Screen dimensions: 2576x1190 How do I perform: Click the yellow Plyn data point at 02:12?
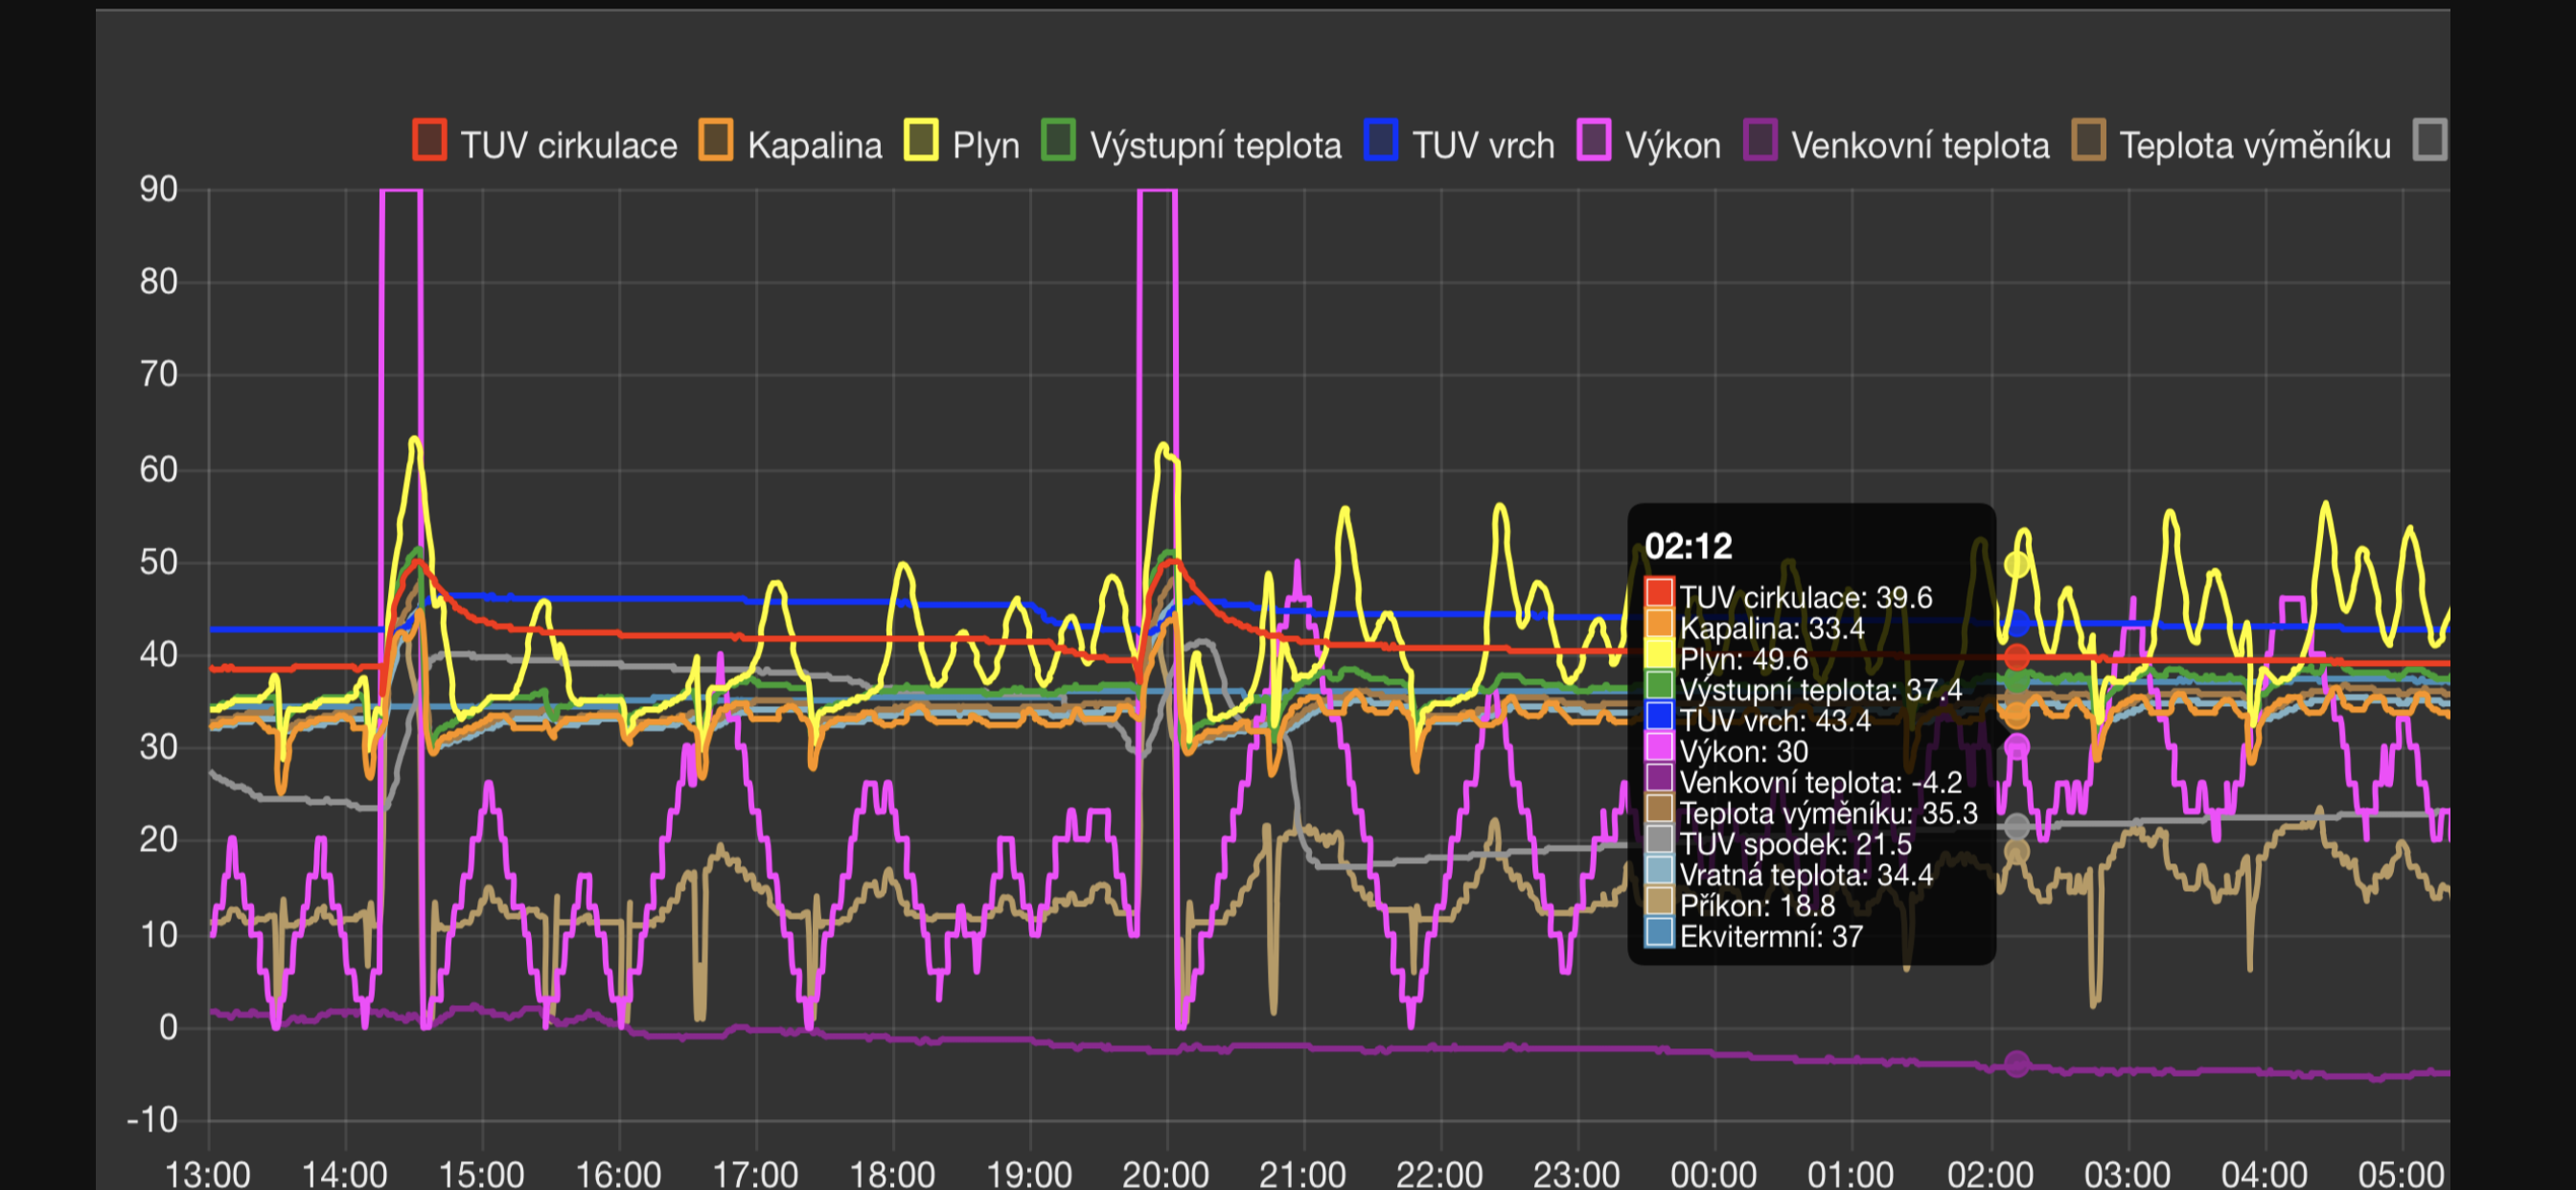(2017, 565)
